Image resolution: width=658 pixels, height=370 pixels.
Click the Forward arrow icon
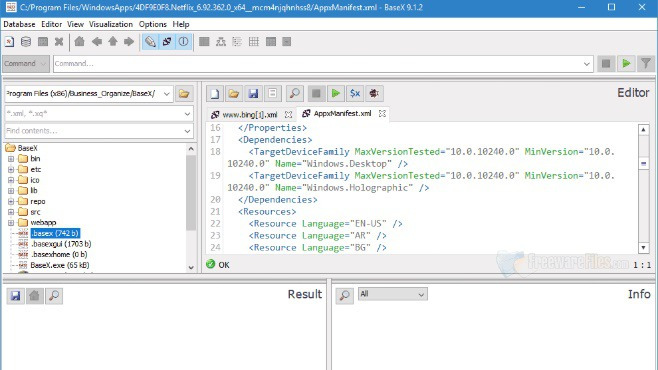[x=129, y=42]
